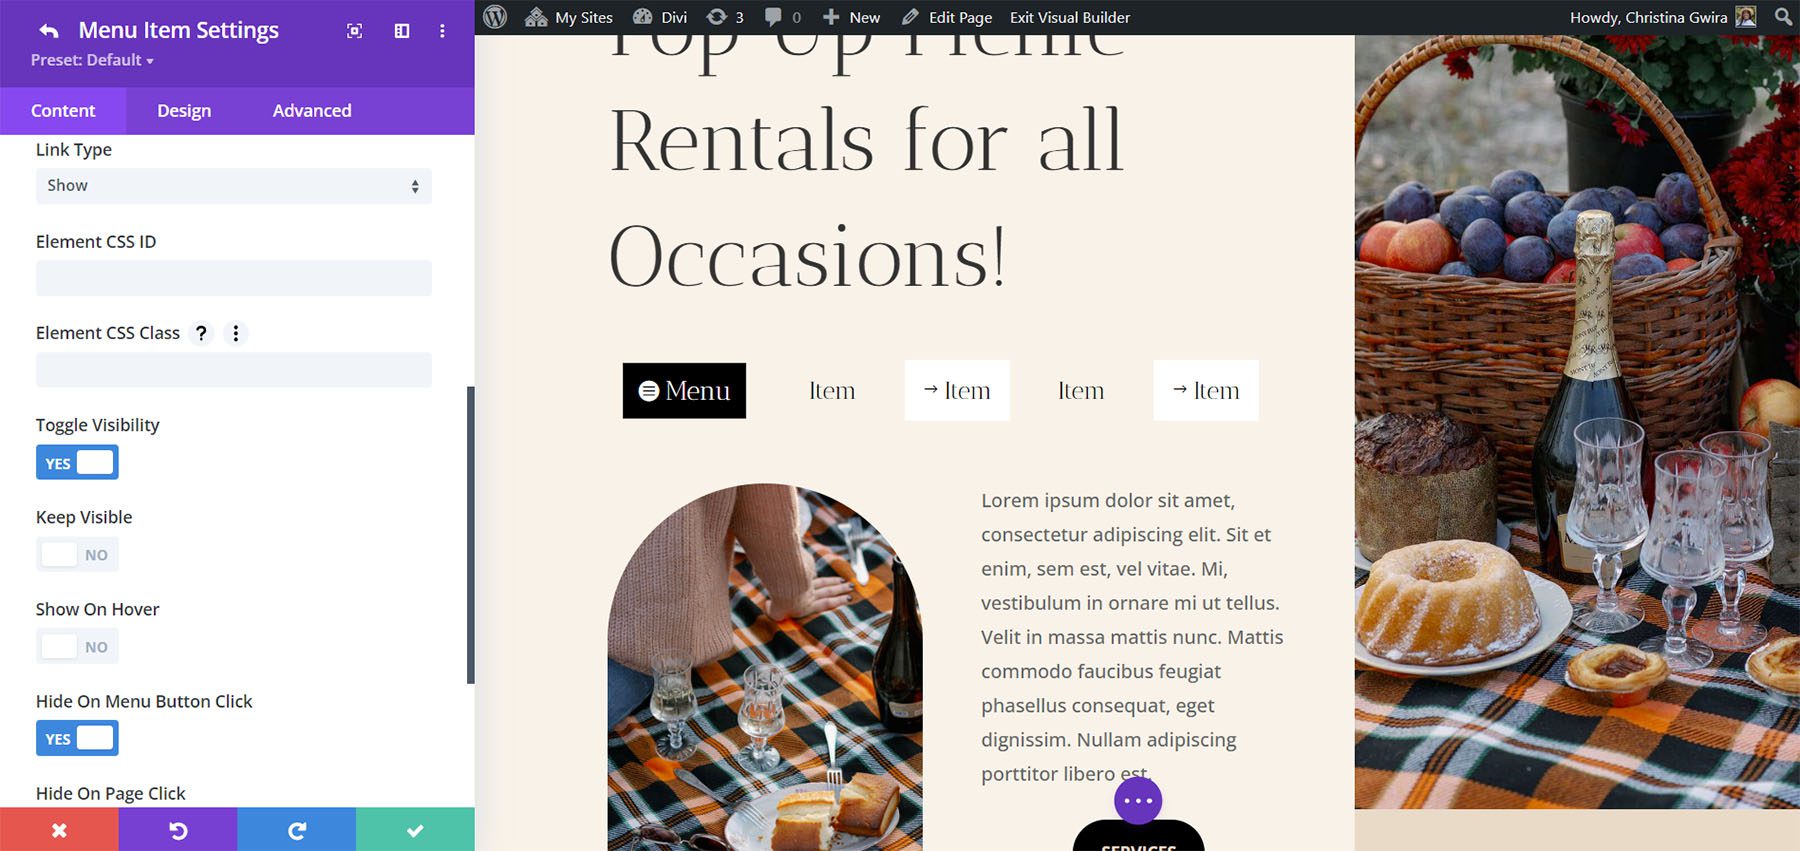Screen dimensions: 1800x851
Task: Turn off Hide On Menu Button Click
Action: click(x=77, y=738)
